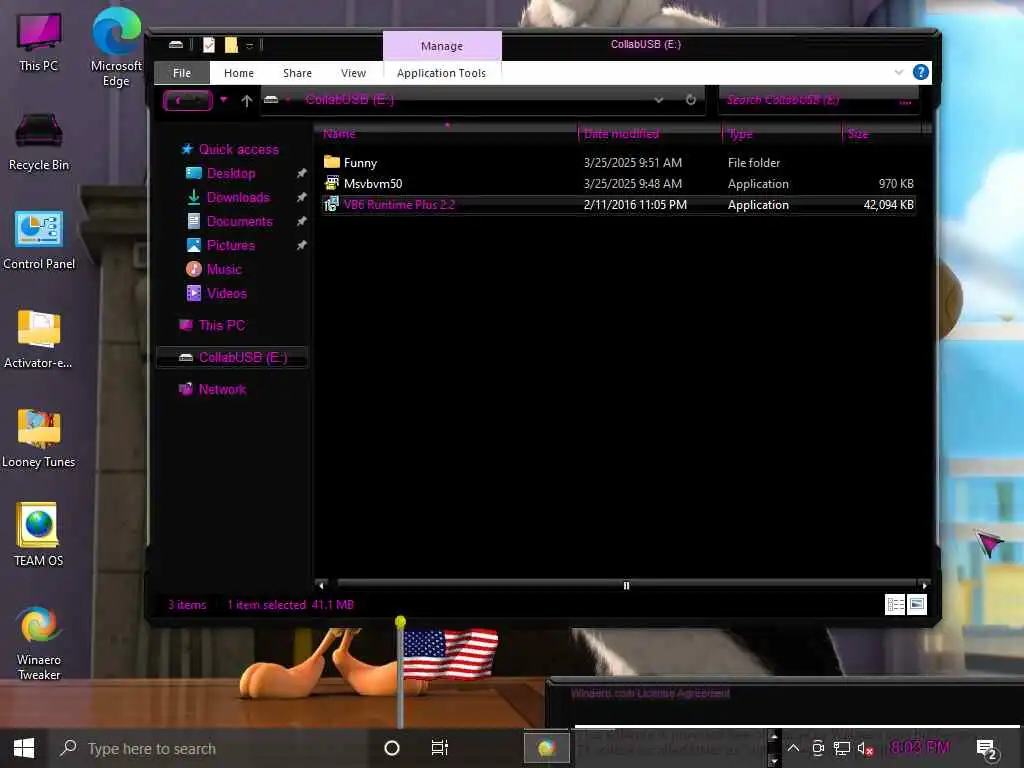Viewport: 1024px width, 768px height.
Task: Open the Windows Start menu
Action: tap(24, 748)
